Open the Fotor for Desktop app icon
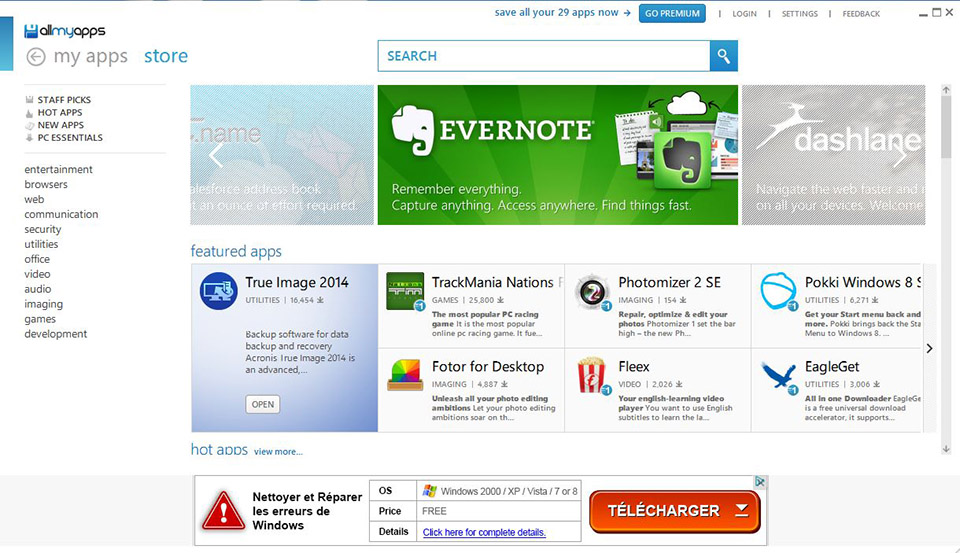This screenshot has width=960, height=553. tap(405, 375)
